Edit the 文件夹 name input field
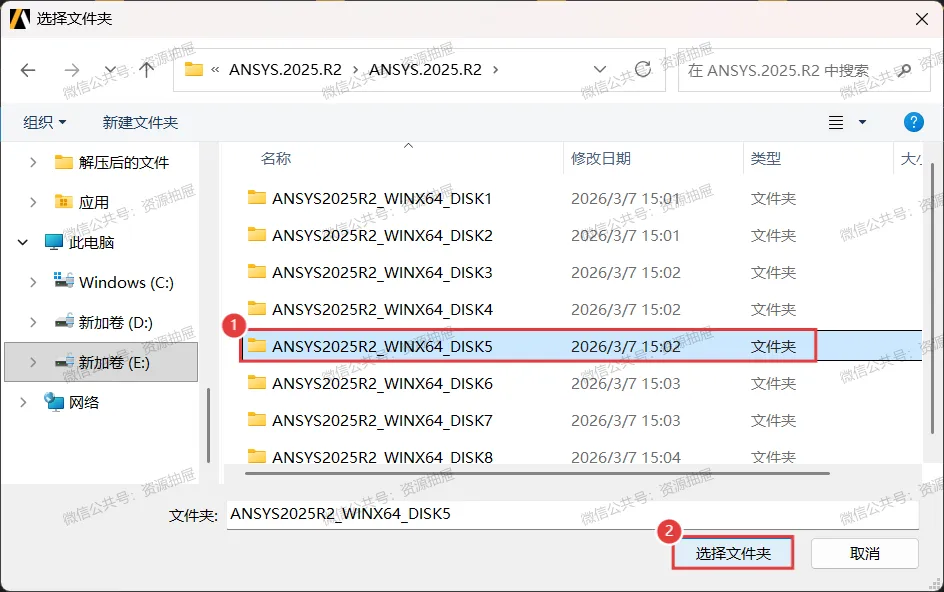Viewport: 944px width, 592px height. click(x=573, y=514)
